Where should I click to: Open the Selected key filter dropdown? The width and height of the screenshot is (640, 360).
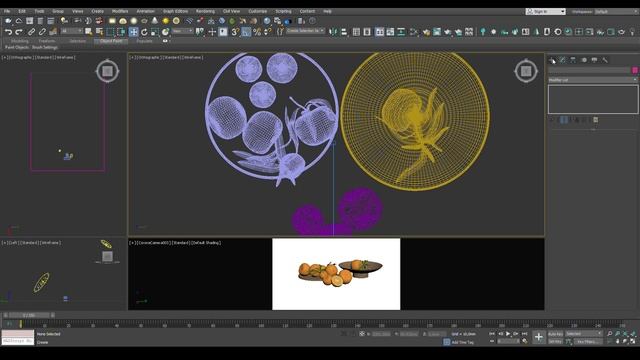[x=584, y=334]
